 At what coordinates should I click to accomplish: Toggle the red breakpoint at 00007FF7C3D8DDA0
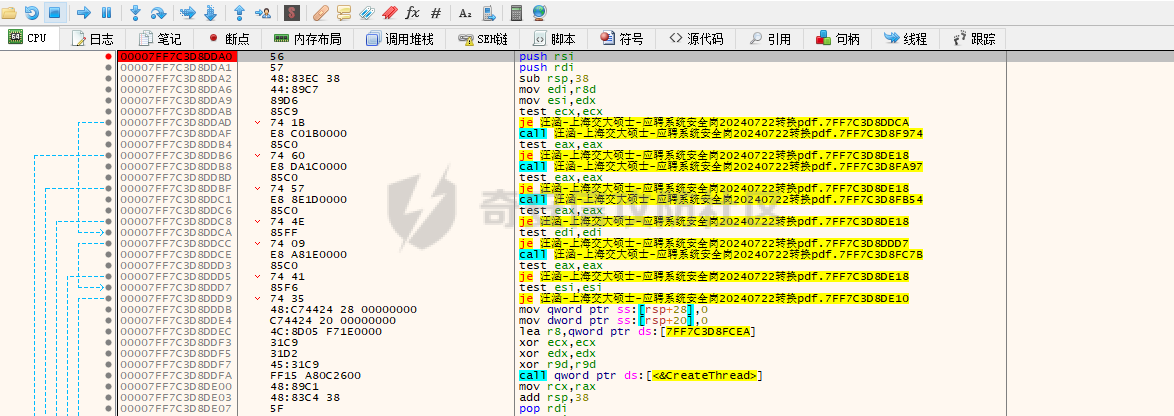tap(108, 57)
